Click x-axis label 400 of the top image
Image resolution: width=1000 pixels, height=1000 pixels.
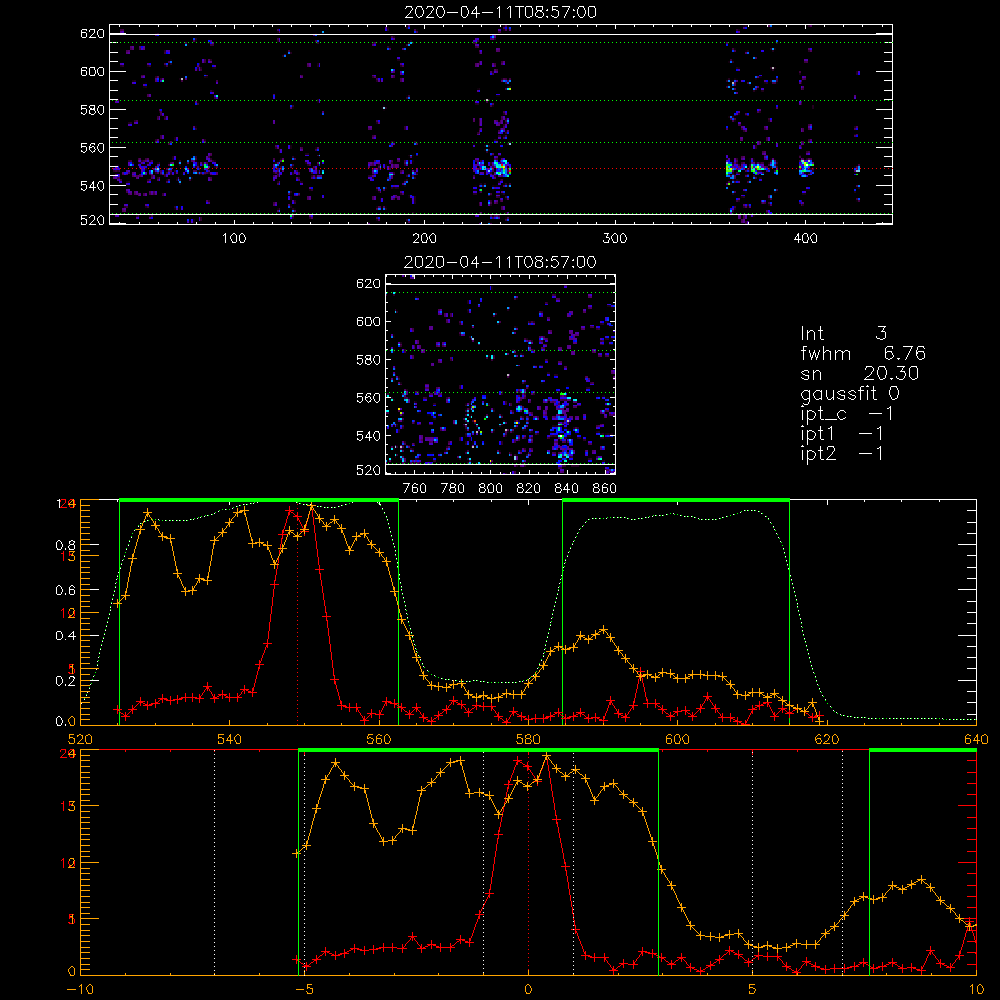coord(805,239)
